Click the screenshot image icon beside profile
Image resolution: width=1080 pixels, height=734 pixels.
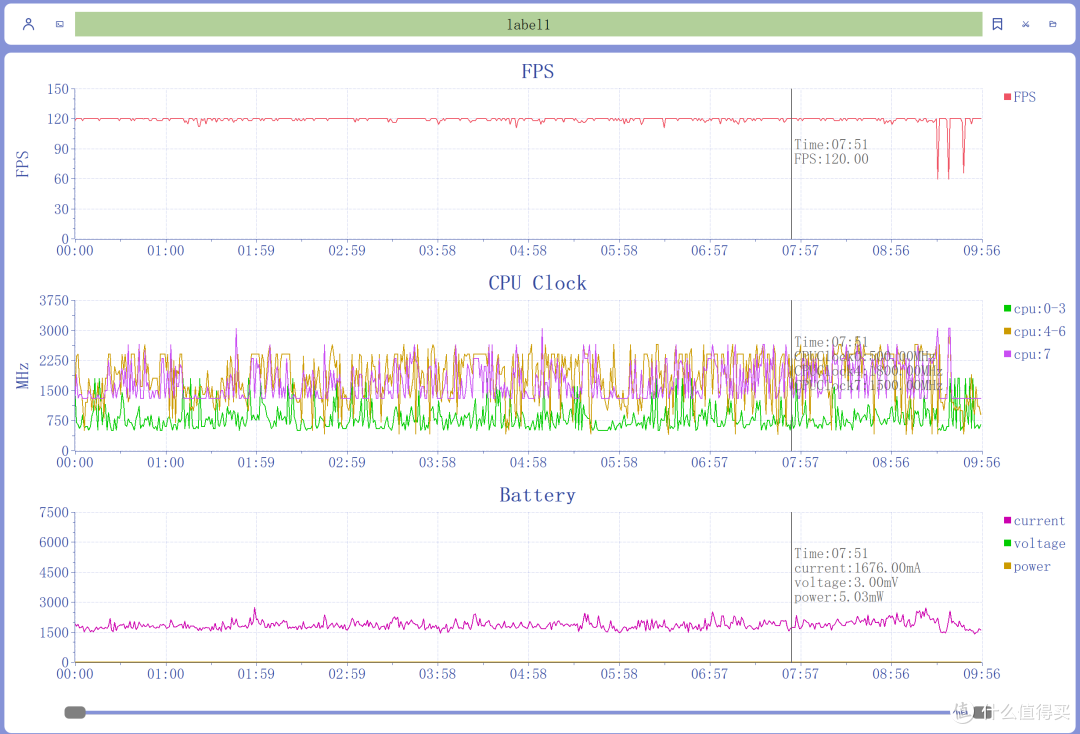pyautogui.click(x=60, y=24)
